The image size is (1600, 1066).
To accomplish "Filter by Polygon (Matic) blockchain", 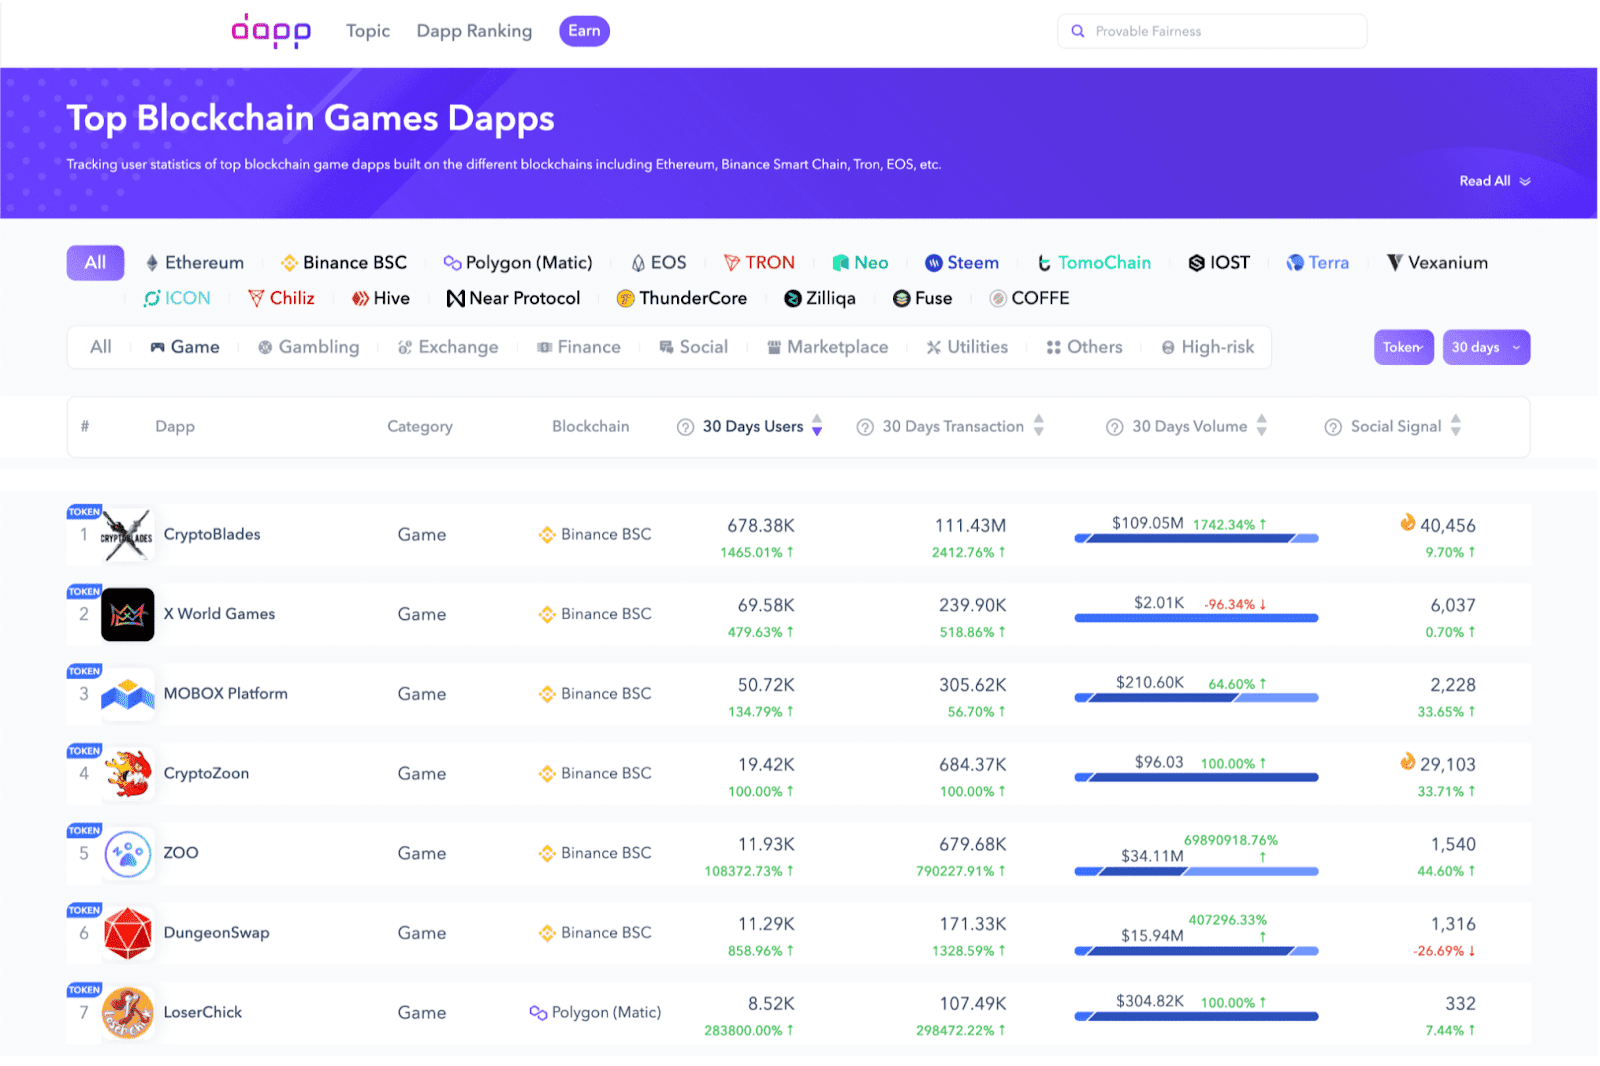I will click(x=518, y=263).
